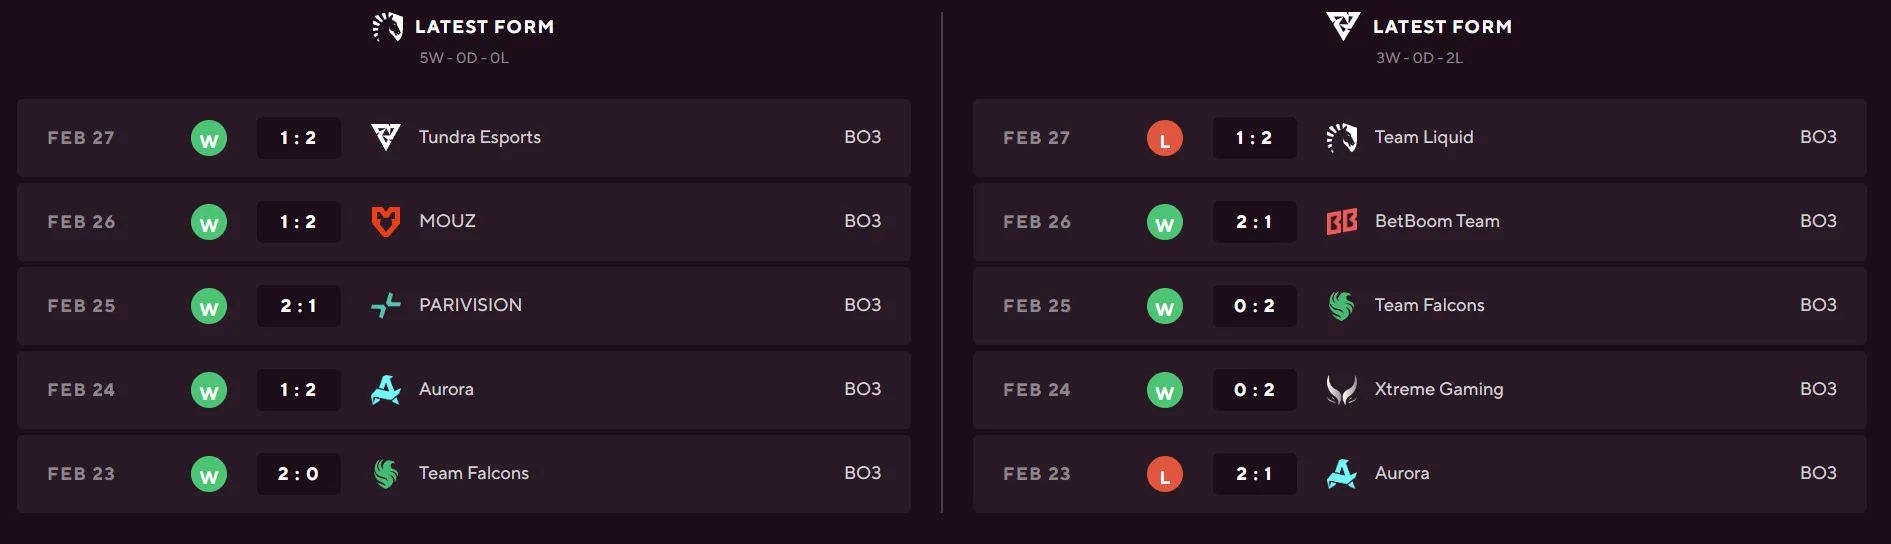Click the 2:1 score against BetBoom Team

(1254, 222)
